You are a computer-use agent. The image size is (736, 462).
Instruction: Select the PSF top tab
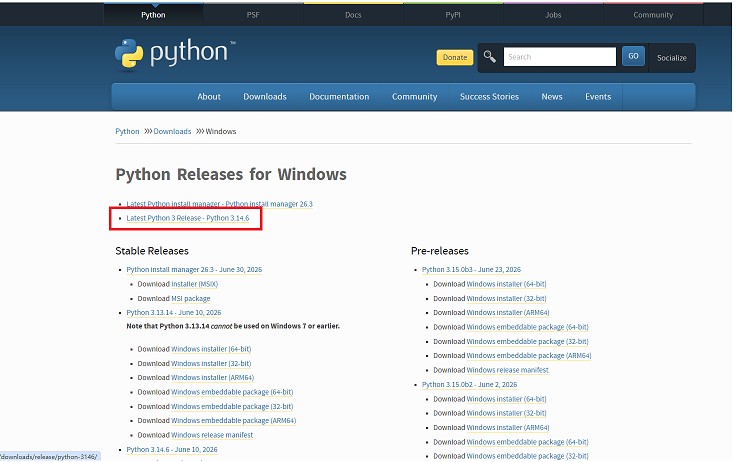click(x=253, y=15)
